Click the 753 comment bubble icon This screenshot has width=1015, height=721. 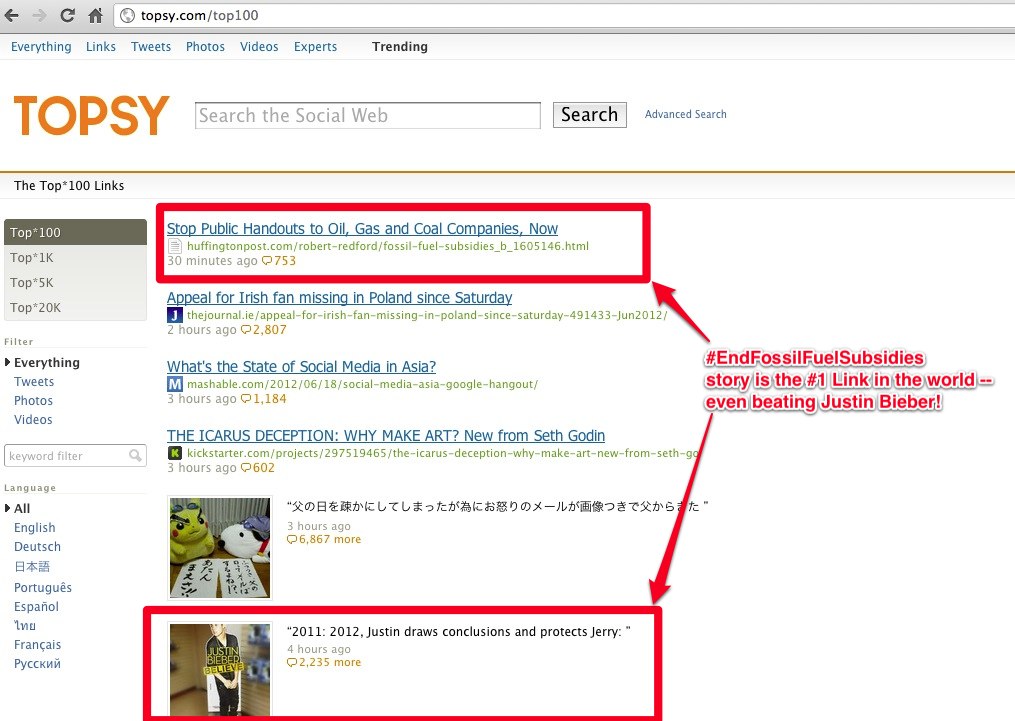click(267, 261)
